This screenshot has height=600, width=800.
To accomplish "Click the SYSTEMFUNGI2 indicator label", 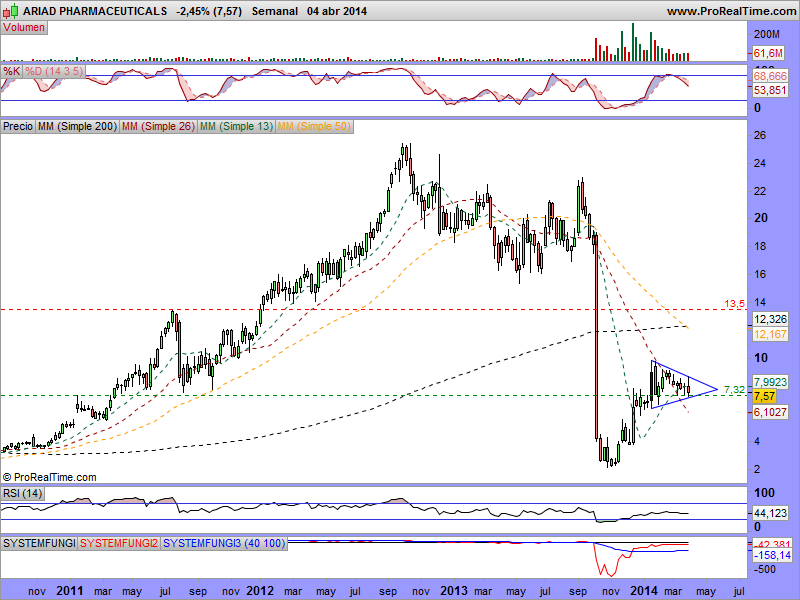I will click(119, 543).
